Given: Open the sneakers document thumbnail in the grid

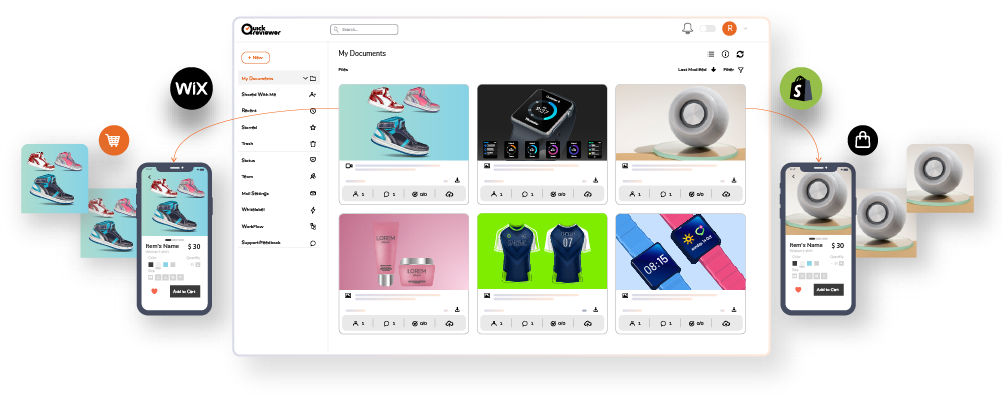Looking at the screenshot, I should point(404,122).
